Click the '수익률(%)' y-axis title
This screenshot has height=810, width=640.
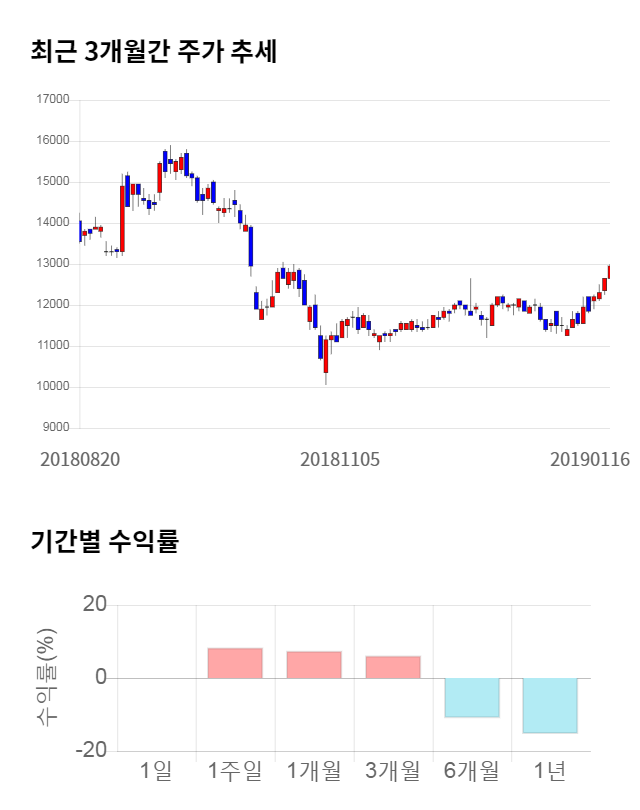pos(47,677)
